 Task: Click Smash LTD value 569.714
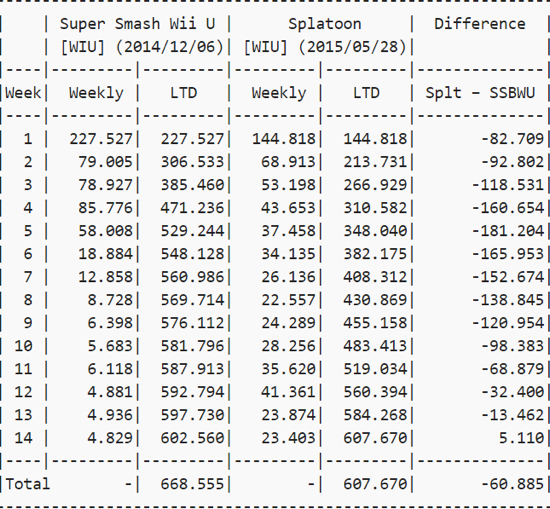pyautogui.click(x=192, y=300)
